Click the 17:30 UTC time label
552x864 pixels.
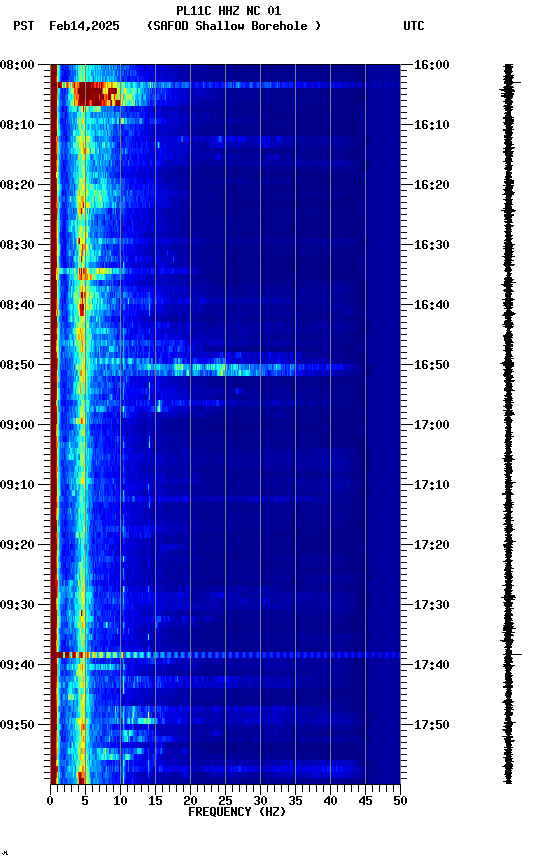click(432, 605)
